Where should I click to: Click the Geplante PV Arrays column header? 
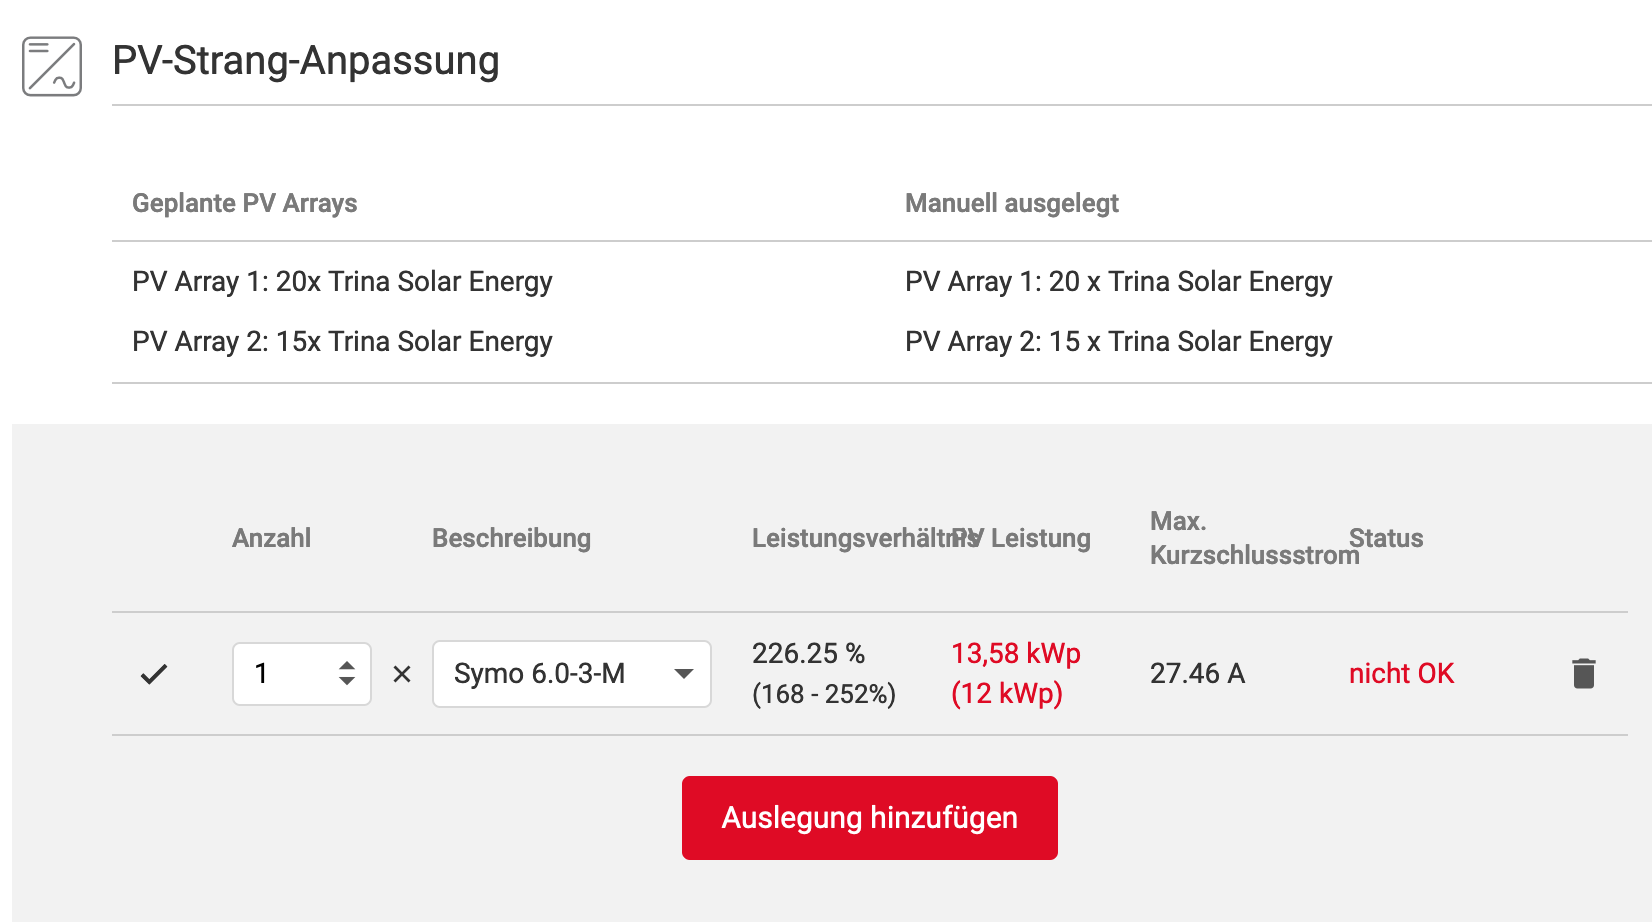coord(244,203)
